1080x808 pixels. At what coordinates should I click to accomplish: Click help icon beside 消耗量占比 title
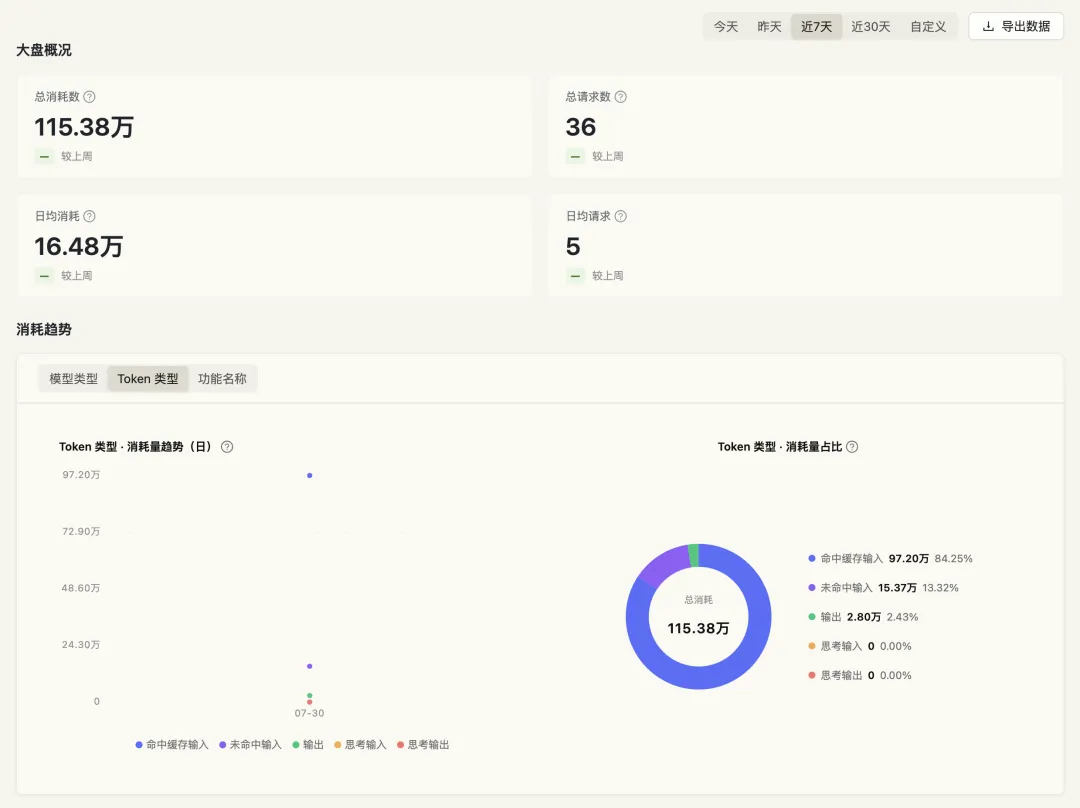tap(852, 447)
